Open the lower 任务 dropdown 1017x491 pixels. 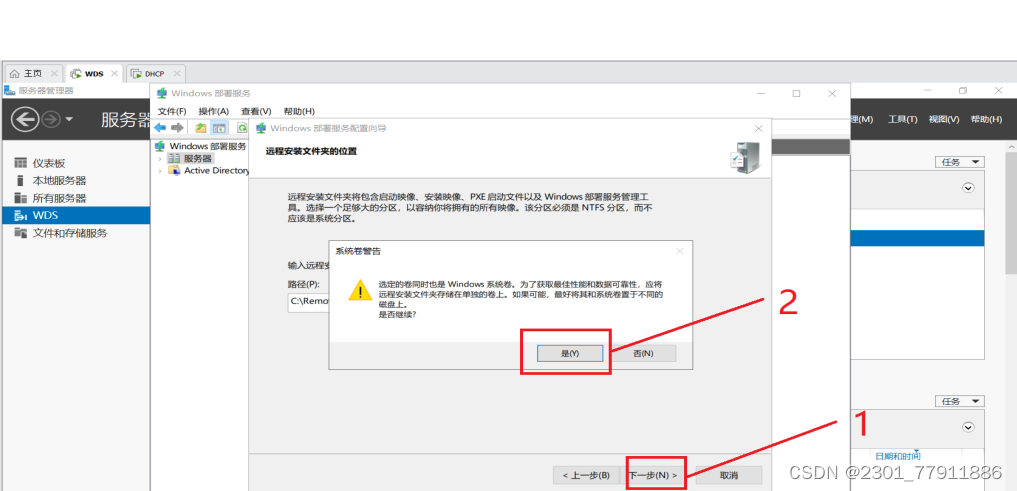coord(960,401)
